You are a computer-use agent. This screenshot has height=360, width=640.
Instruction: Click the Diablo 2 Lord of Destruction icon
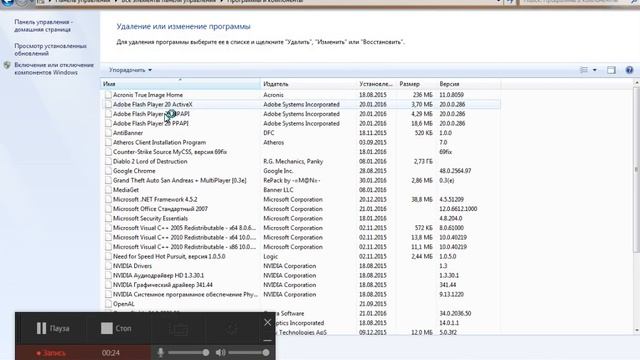coord(108,161)
